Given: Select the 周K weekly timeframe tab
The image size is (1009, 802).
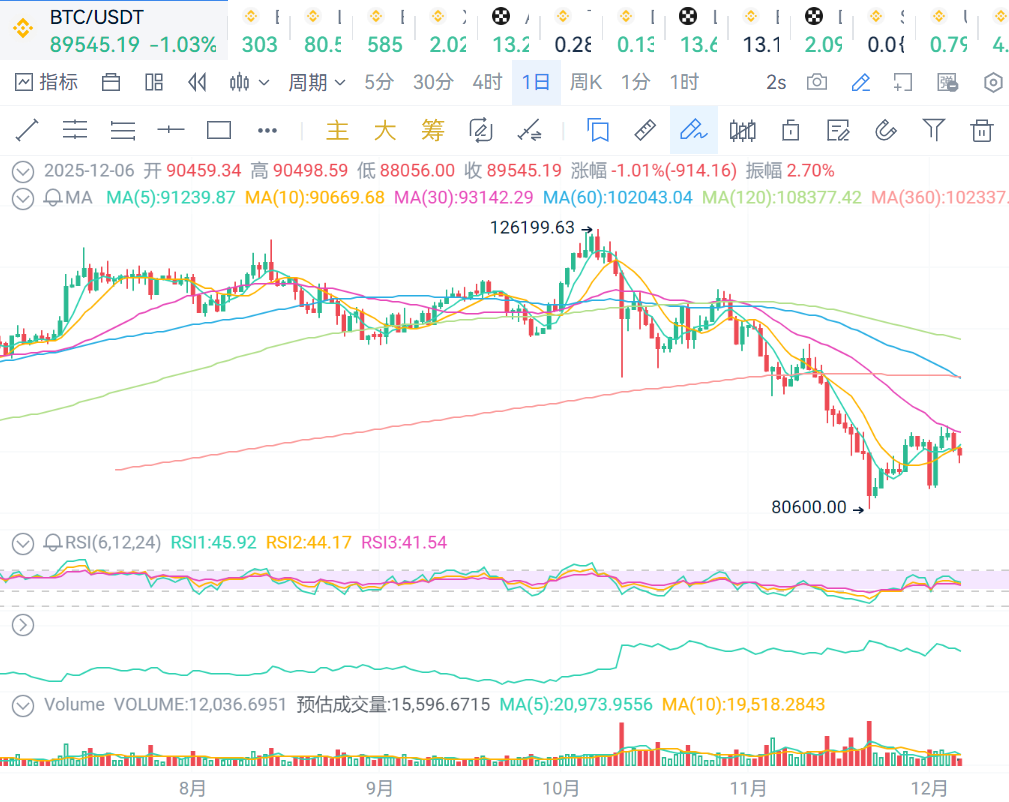Looking at the screenshot, I should pos(585,83).
